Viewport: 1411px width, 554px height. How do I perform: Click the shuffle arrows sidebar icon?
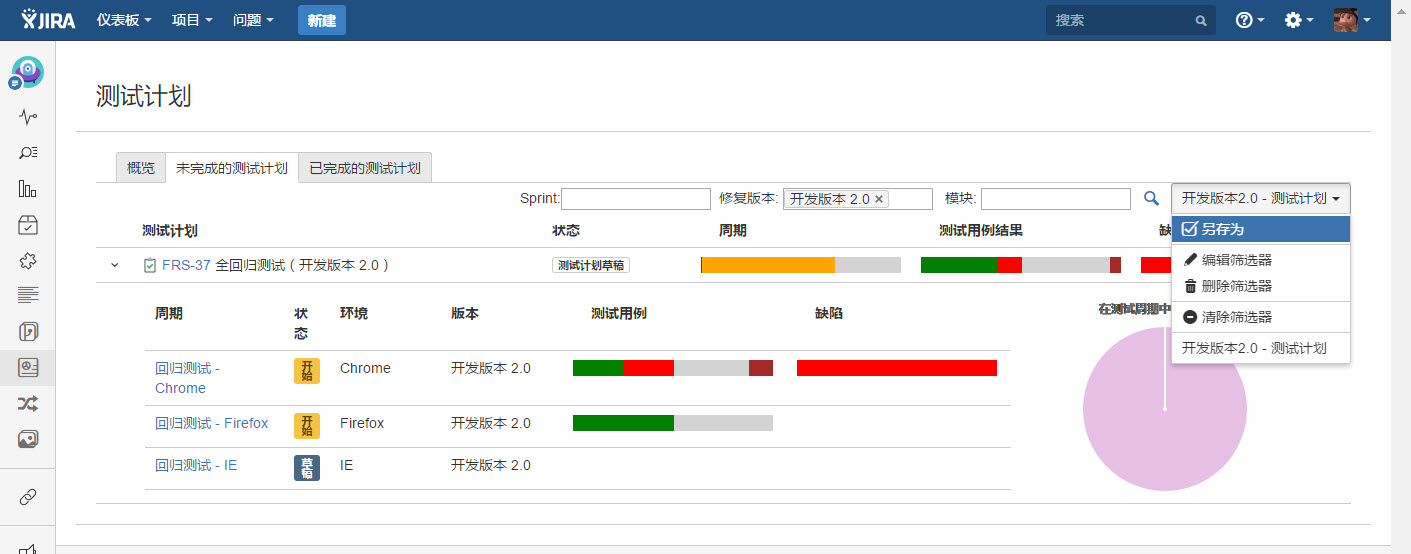(28, 403)
